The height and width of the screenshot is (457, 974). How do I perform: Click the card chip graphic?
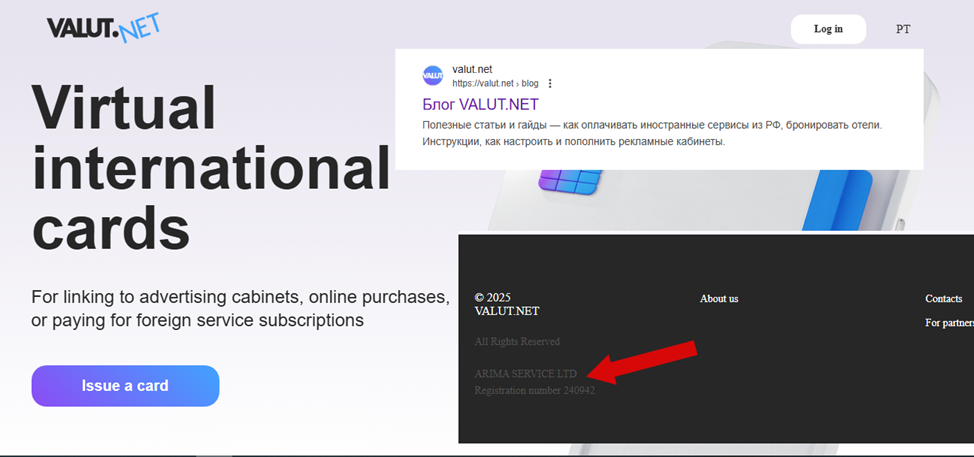pyautogui.click(x=570, y=183)
